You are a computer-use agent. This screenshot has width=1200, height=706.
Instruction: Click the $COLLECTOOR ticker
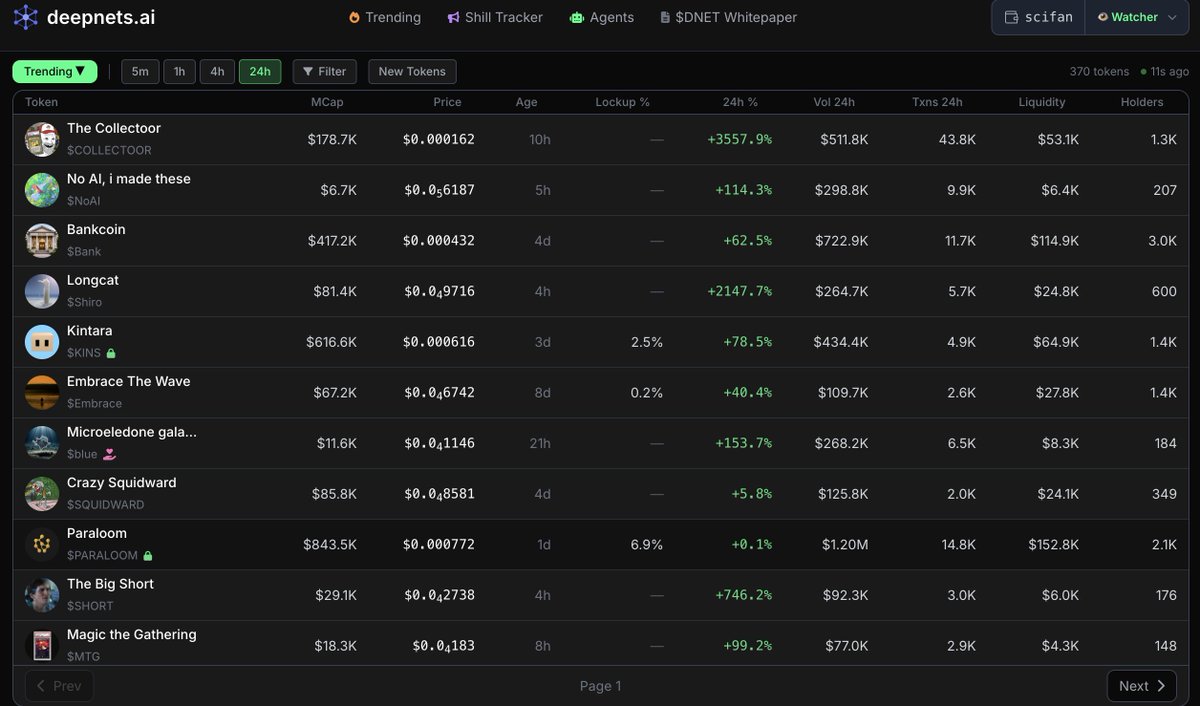pyautogui.click(x=109, y=150)
